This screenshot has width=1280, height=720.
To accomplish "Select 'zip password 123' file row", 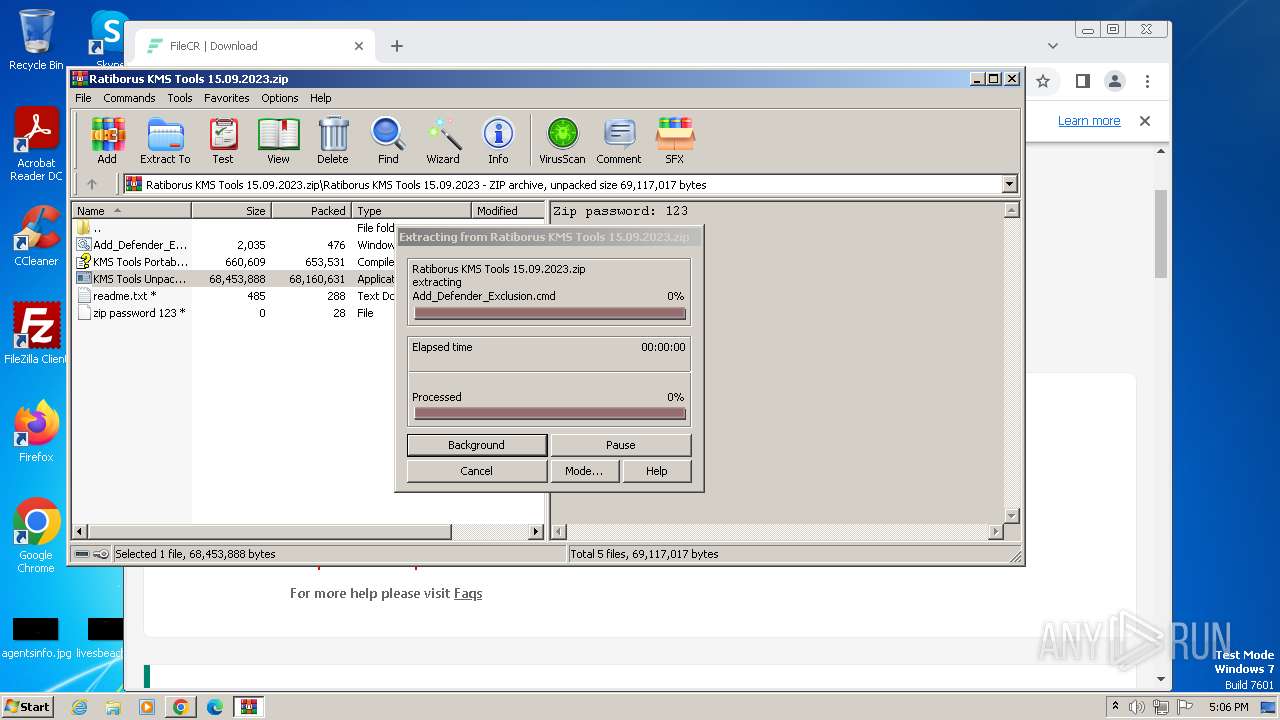I will [308, 313].
